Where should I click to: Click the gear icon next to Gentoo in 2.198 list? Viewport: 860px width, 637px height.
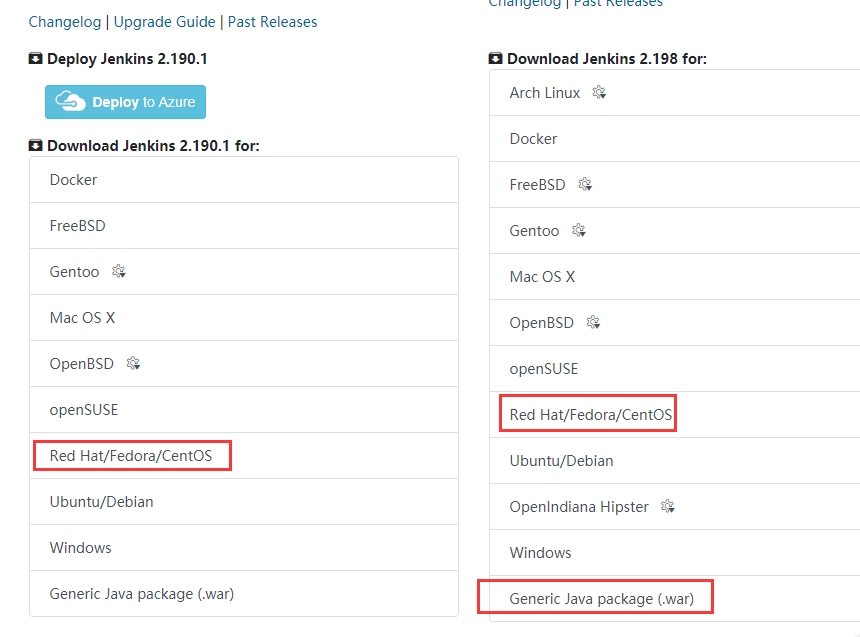tap(579, 230)
